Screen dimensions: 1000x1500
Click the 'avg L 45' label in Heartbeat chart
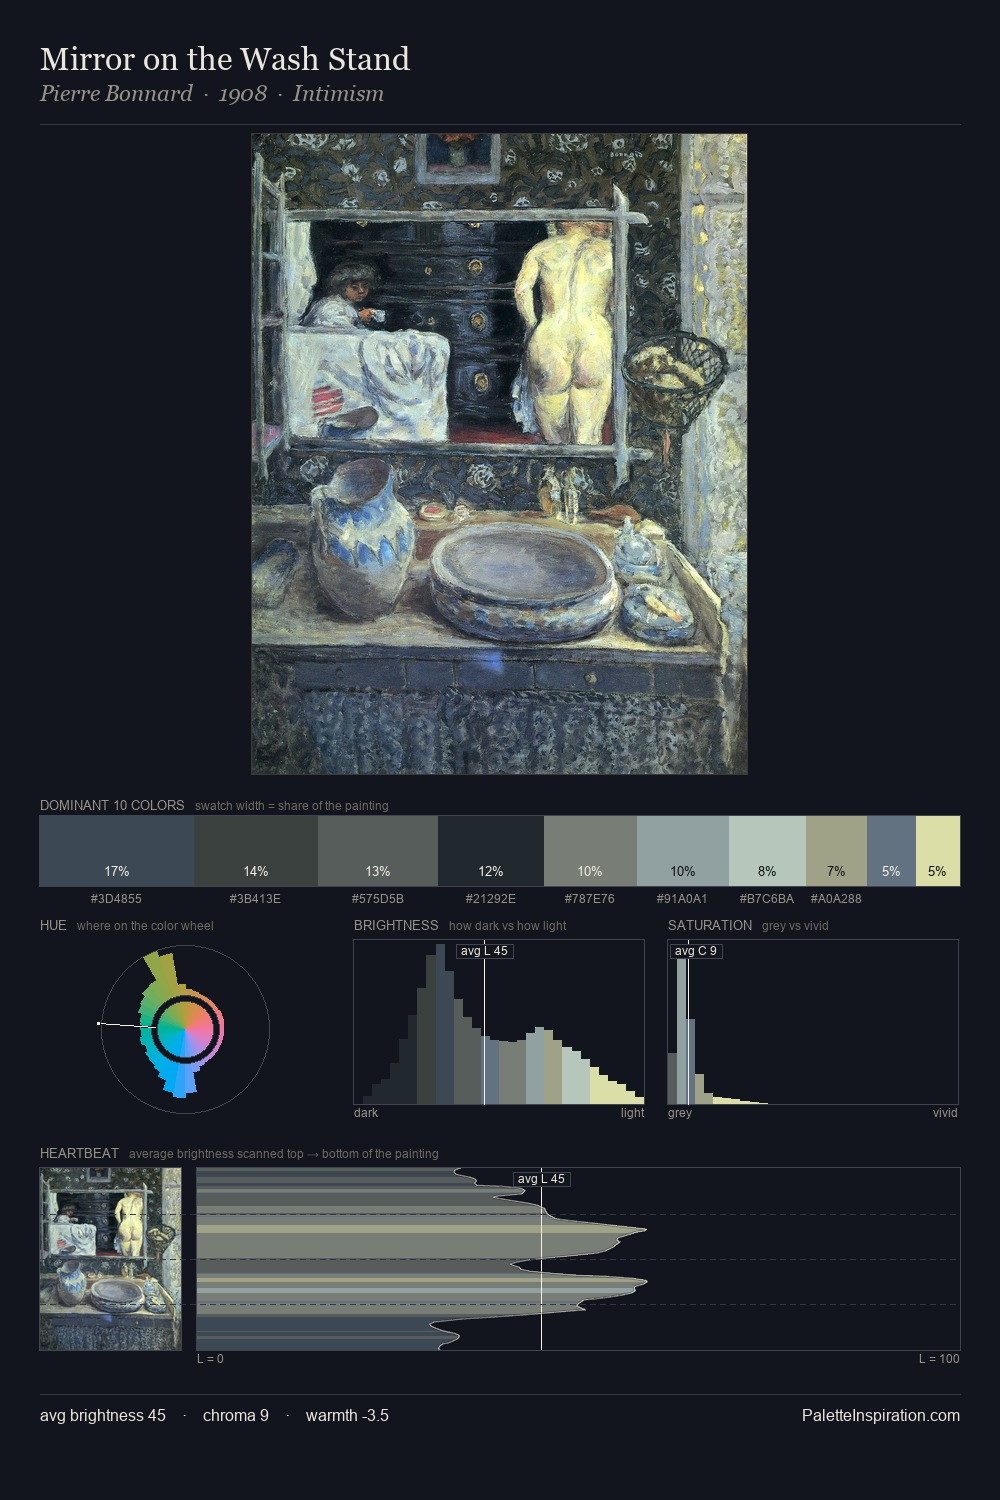pos(542,1179)
